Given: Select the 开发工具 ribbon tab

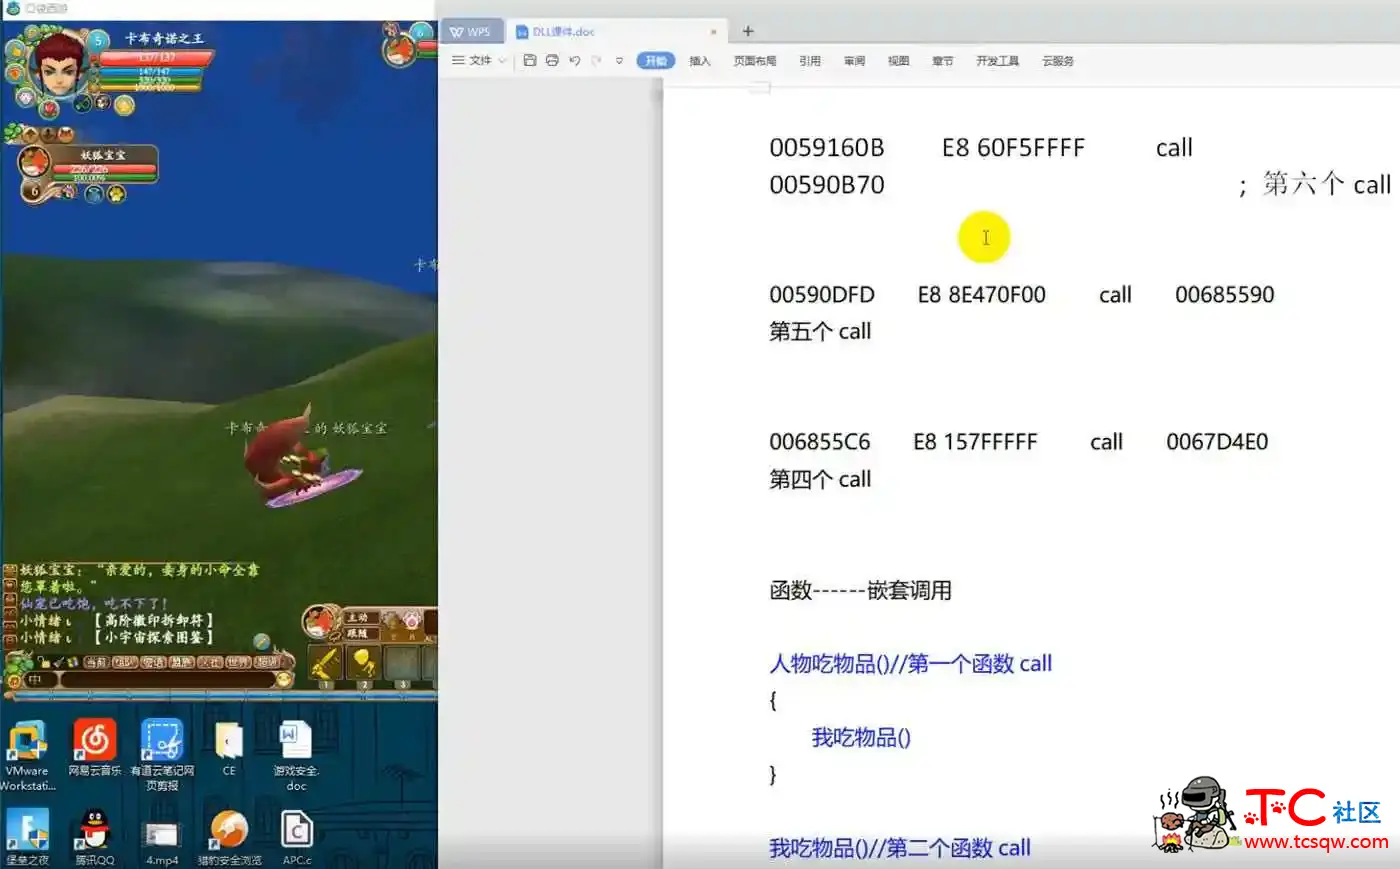Looking at the screenshot, I should click(x=997, y=61).
